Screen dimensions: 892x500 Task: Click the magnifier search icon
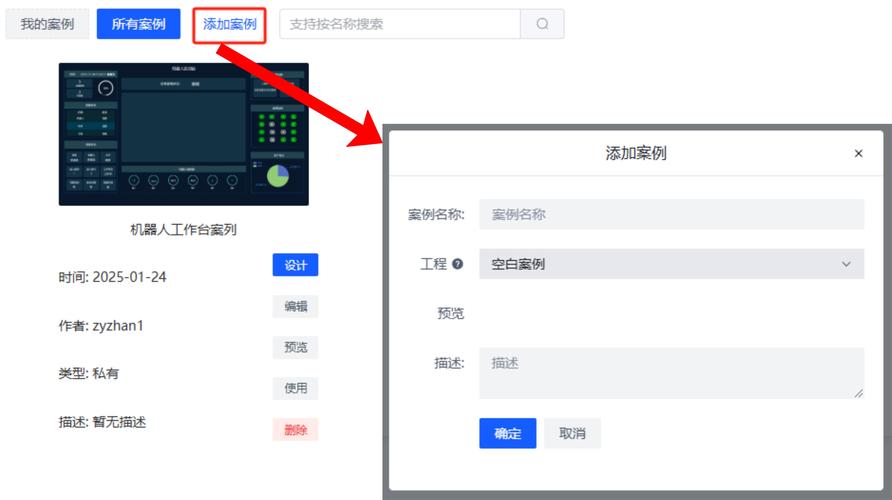542,24
